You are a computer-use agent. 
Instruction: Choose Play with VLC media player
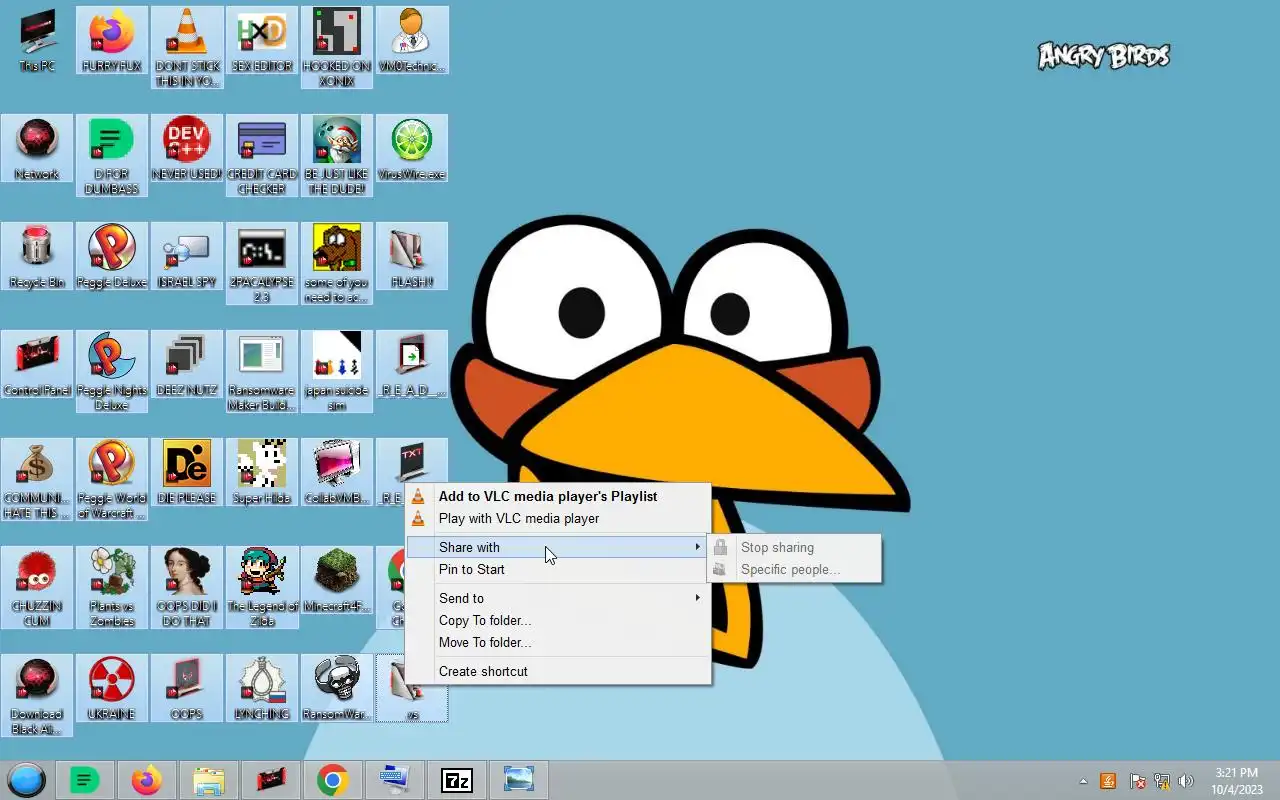pyautogui.click(x=558, y=518)
